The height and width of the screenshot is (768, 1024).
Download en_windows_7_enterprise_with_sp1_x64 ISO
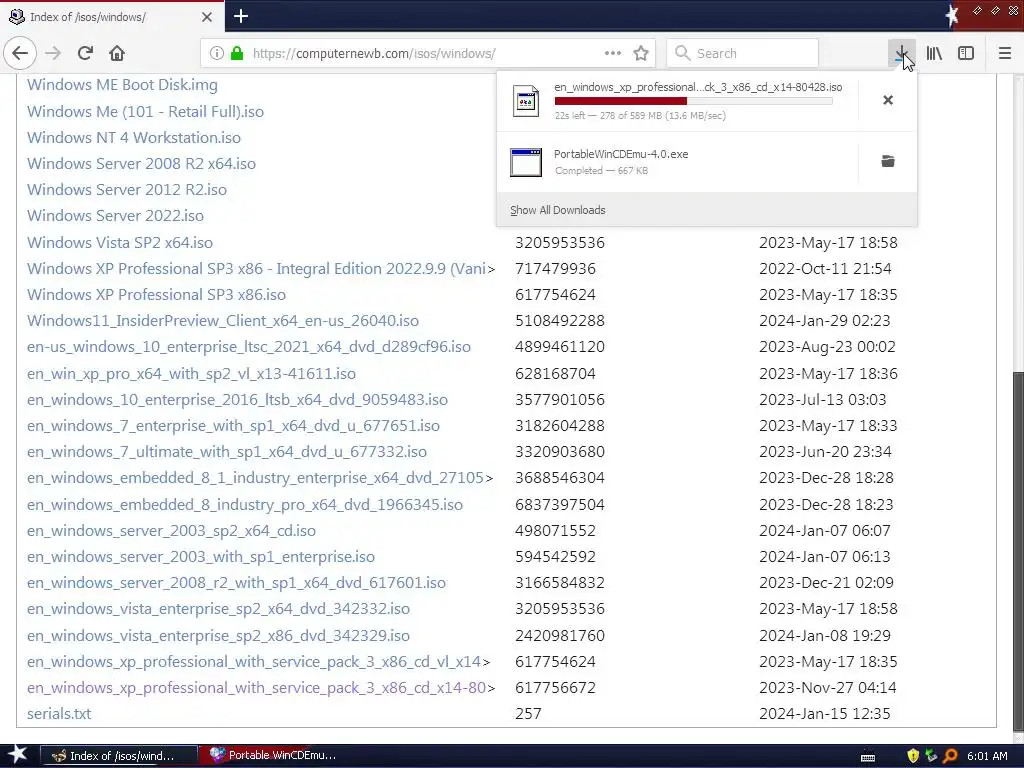click(x=233, y=426)
